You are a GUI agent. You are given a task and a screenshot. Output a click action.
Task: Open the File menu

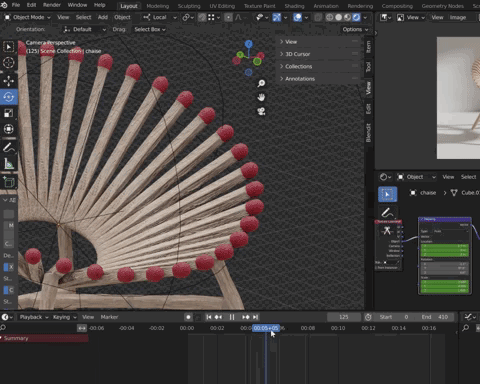pos(16,5)
